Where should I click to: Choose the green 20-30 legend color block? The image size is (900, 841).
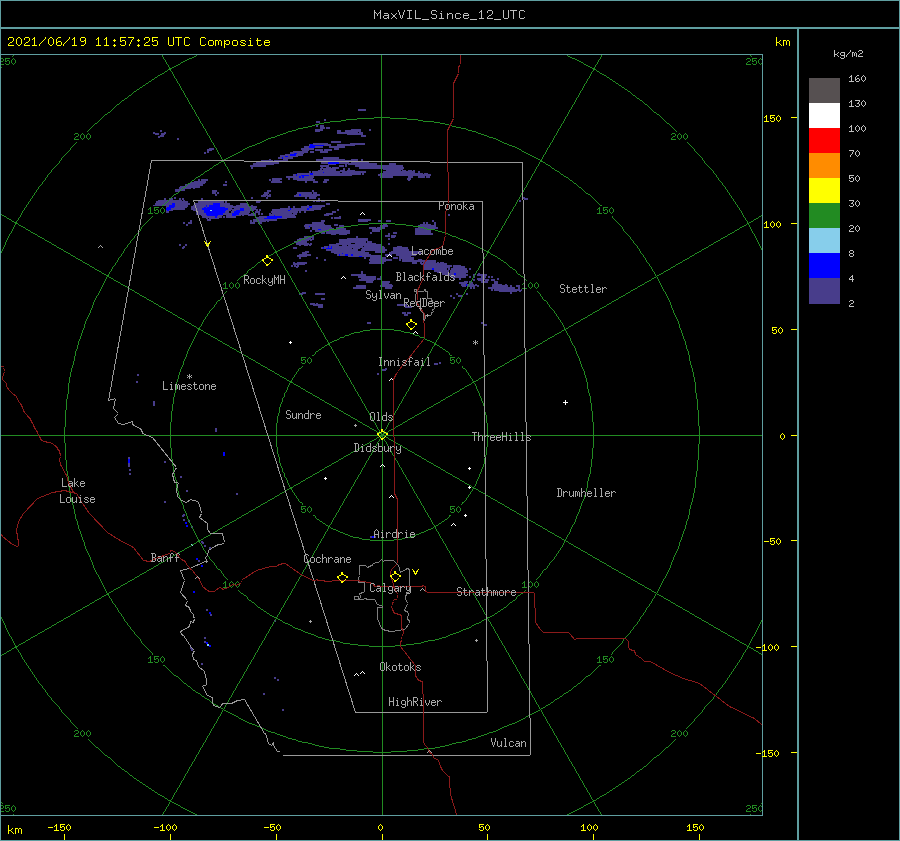click(x=824, y=216)
